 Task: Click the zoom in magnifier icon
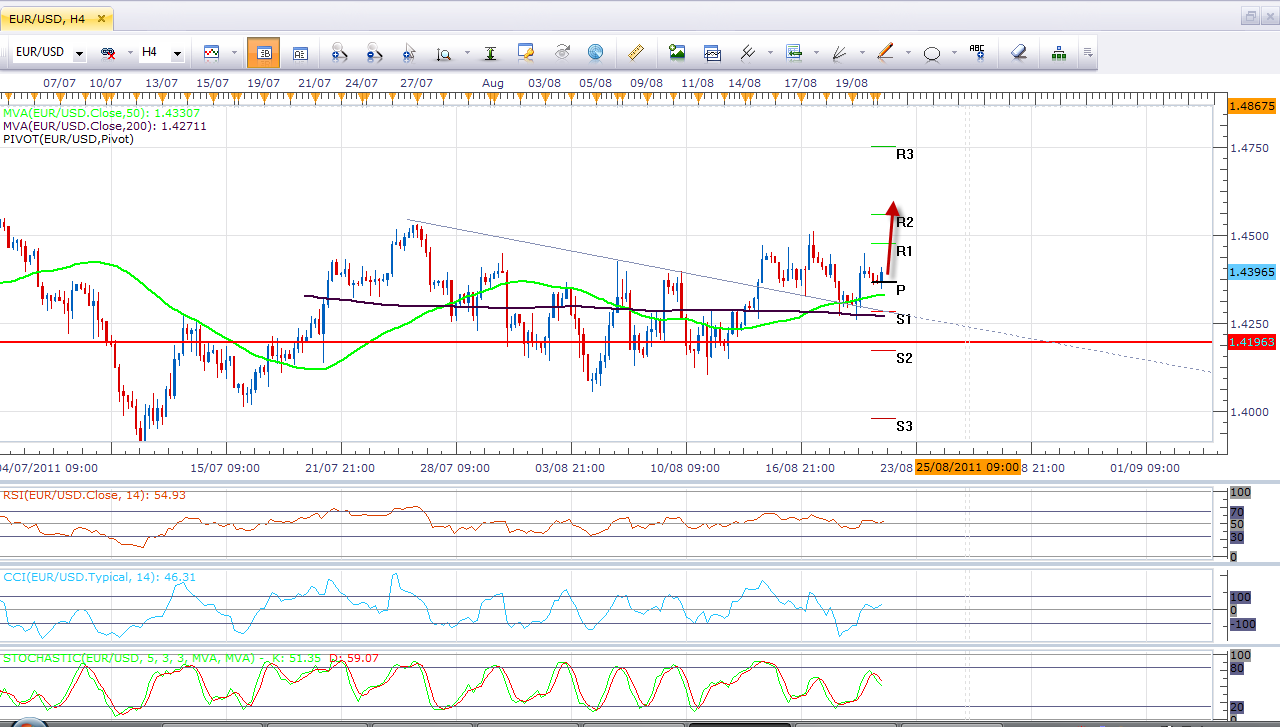tap(339, 53)
